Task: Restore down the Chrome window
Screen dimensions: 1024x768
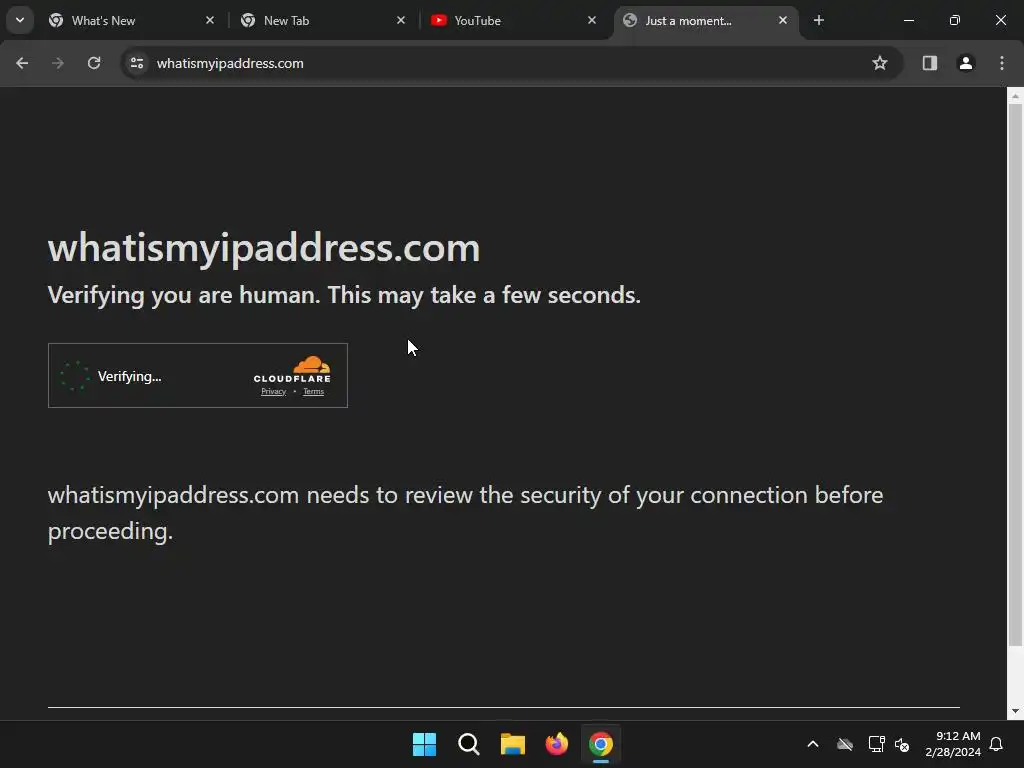Action: (x=954, y=20)
